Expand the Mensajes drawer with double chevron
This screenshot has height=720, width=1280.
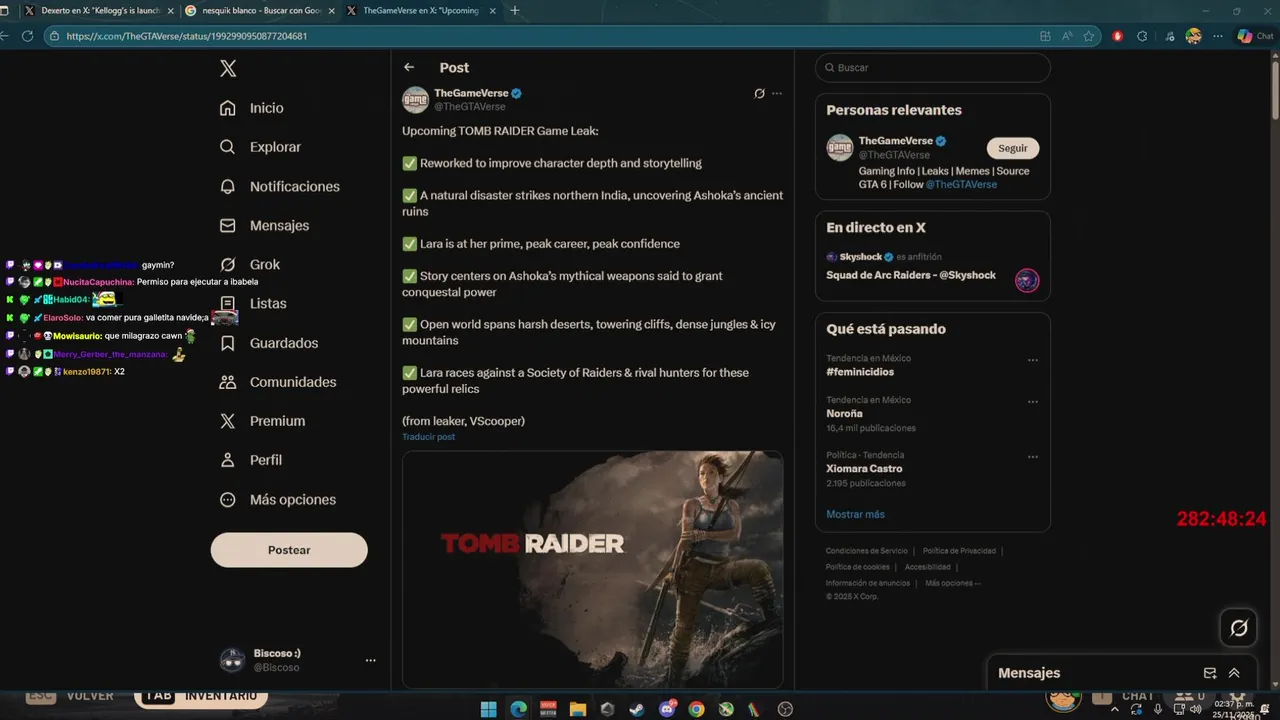click(1234, 673)
